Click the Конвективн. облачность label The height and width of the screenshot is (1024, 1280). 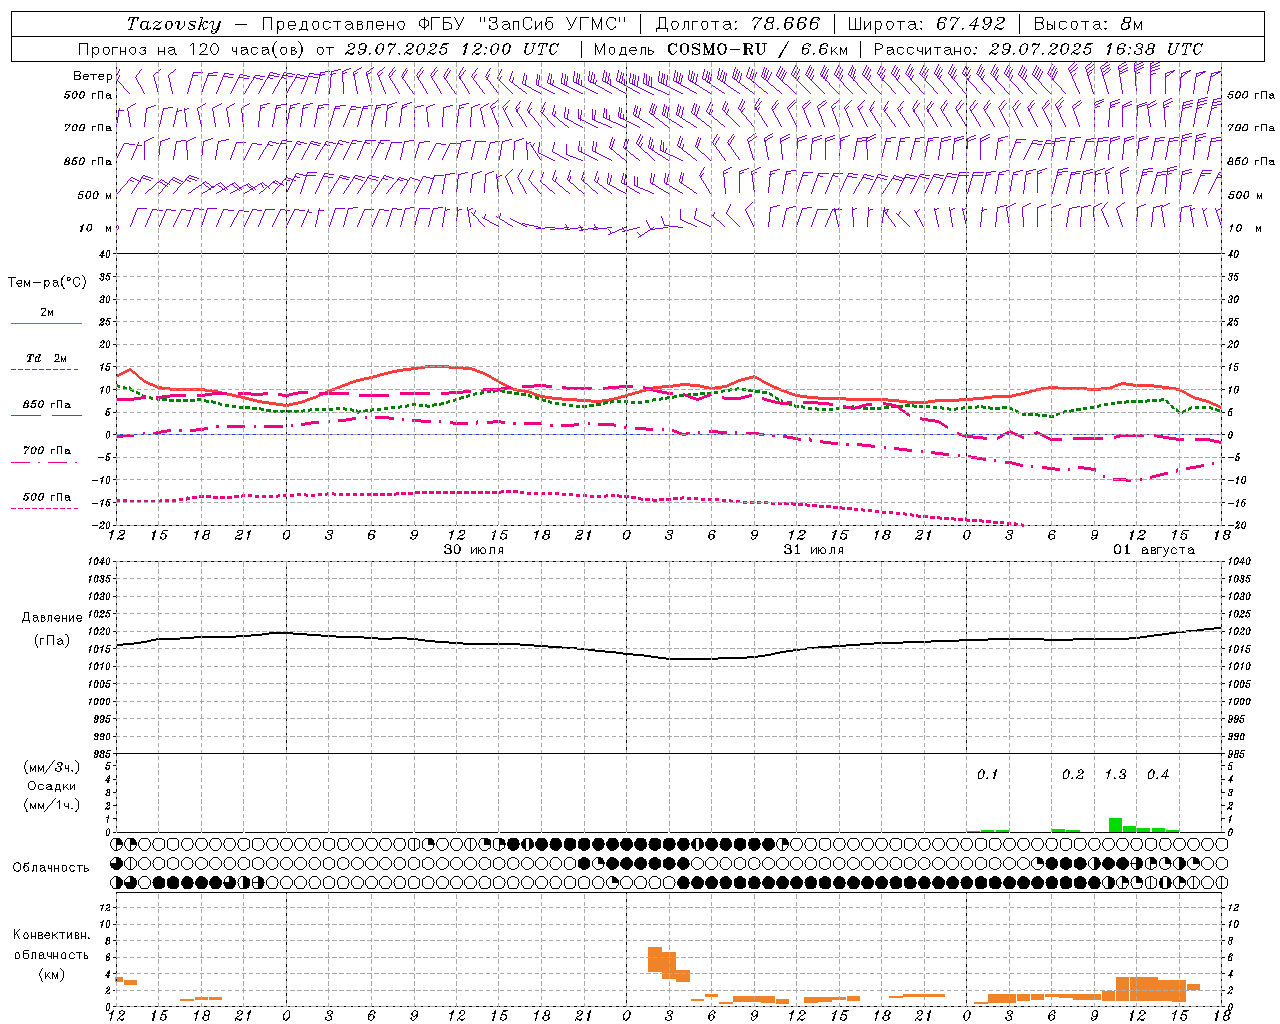(x=51, y=945)
